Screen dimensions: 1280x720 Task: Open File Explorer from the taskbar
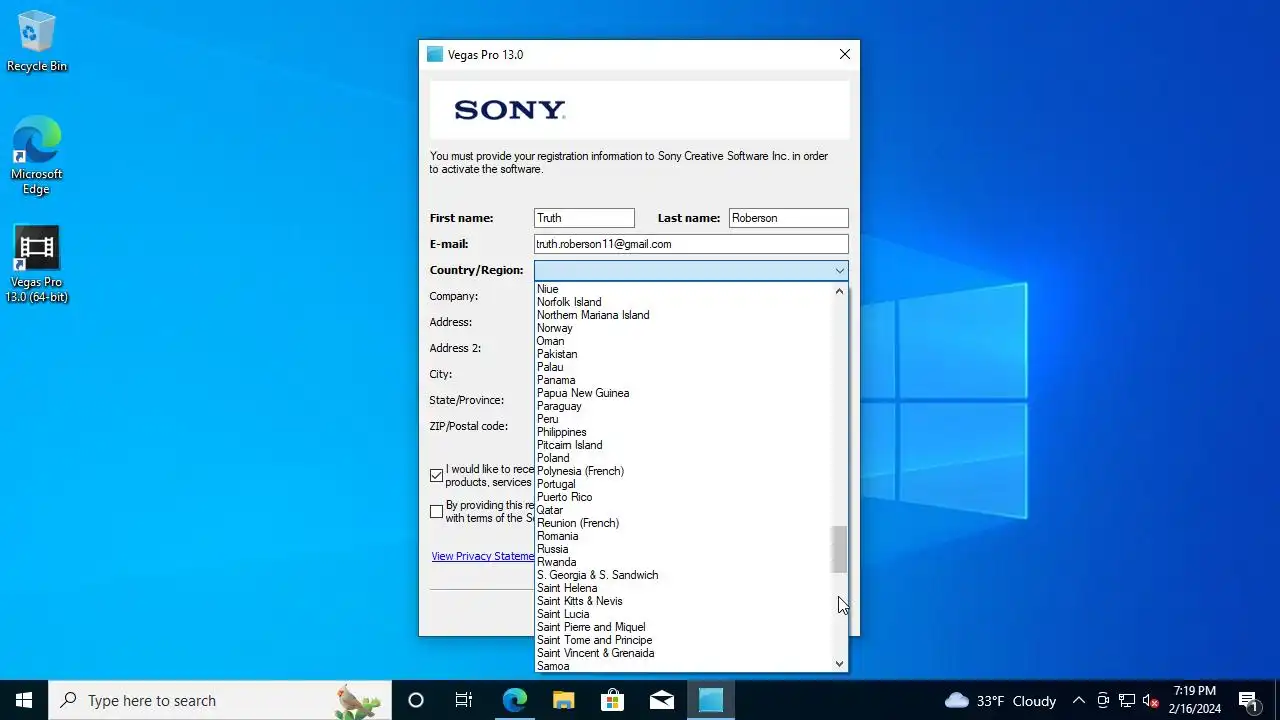click(563, 700)
